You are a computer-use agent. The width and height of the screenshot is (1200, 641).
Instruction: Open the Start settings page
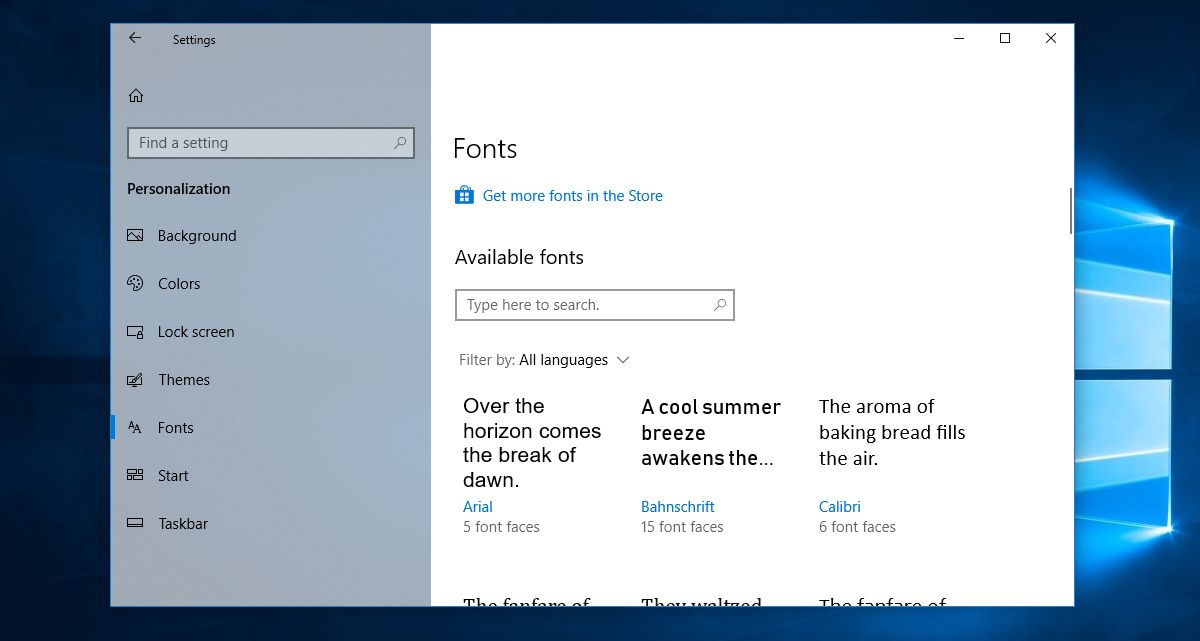173,476
